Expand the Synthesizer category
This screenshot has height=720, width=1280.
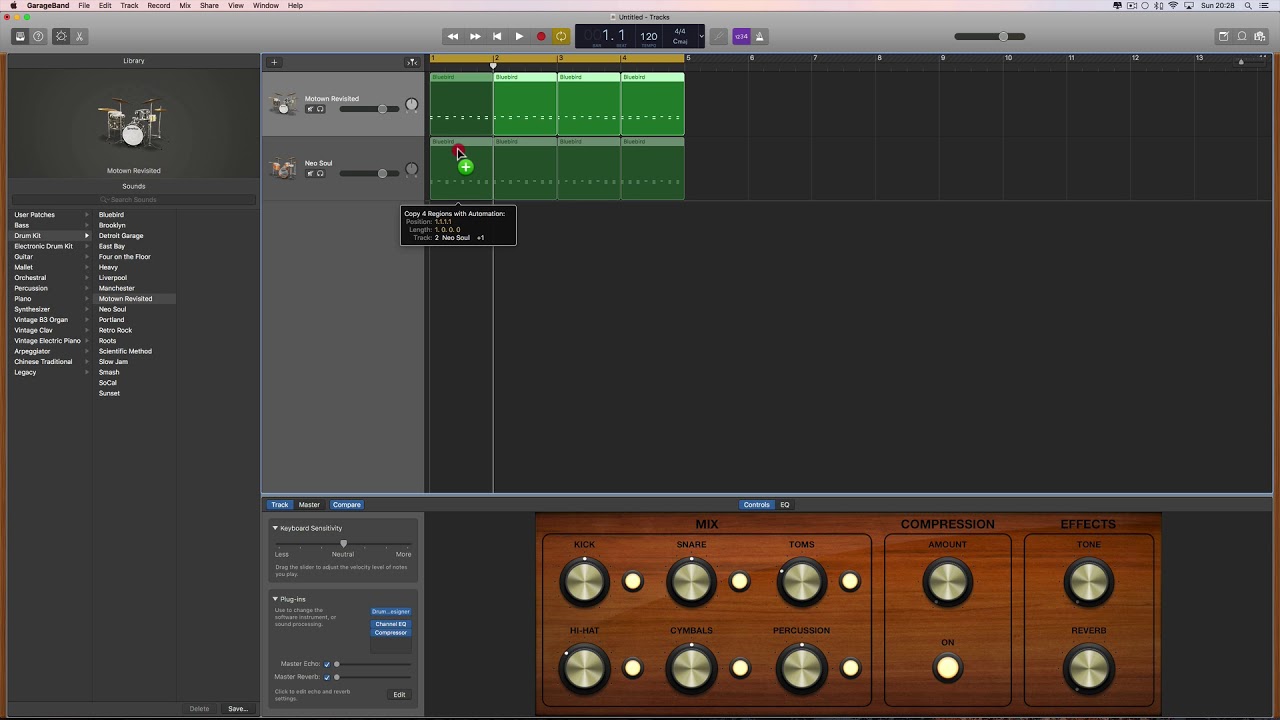87,309
